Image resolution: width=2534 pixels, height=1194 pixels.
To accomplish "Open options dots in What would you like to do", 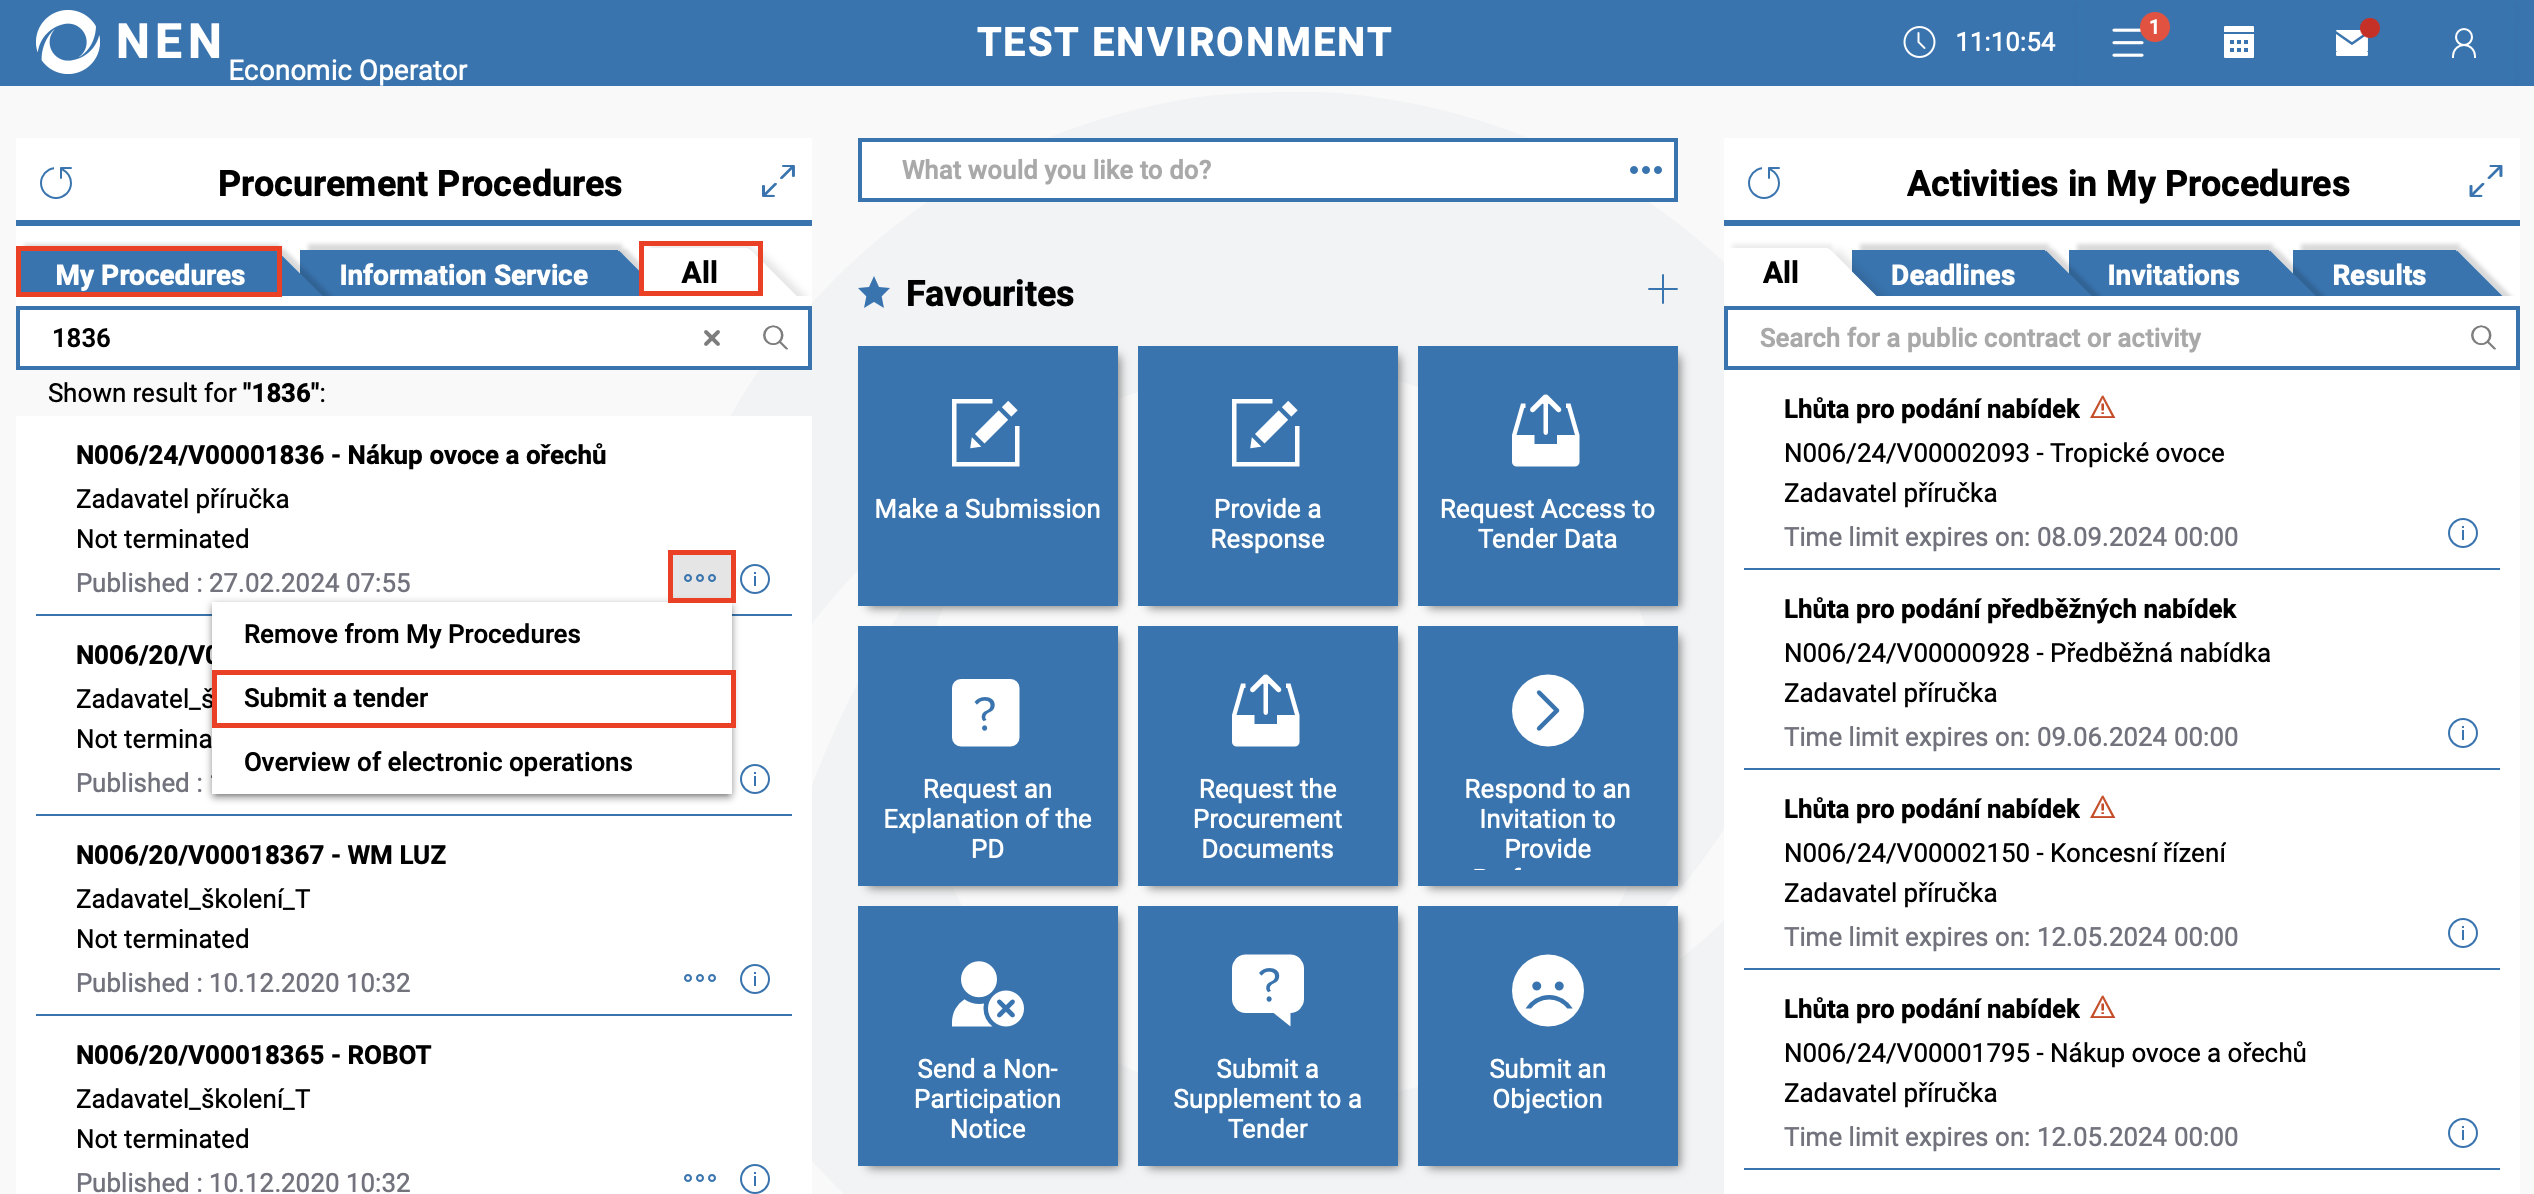I will (1645, 170).
